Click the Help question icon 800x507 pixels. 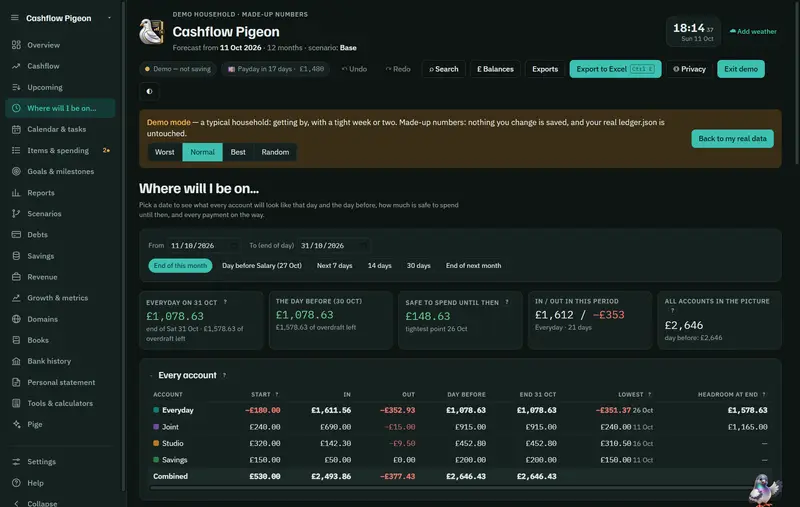pos(16,483)
